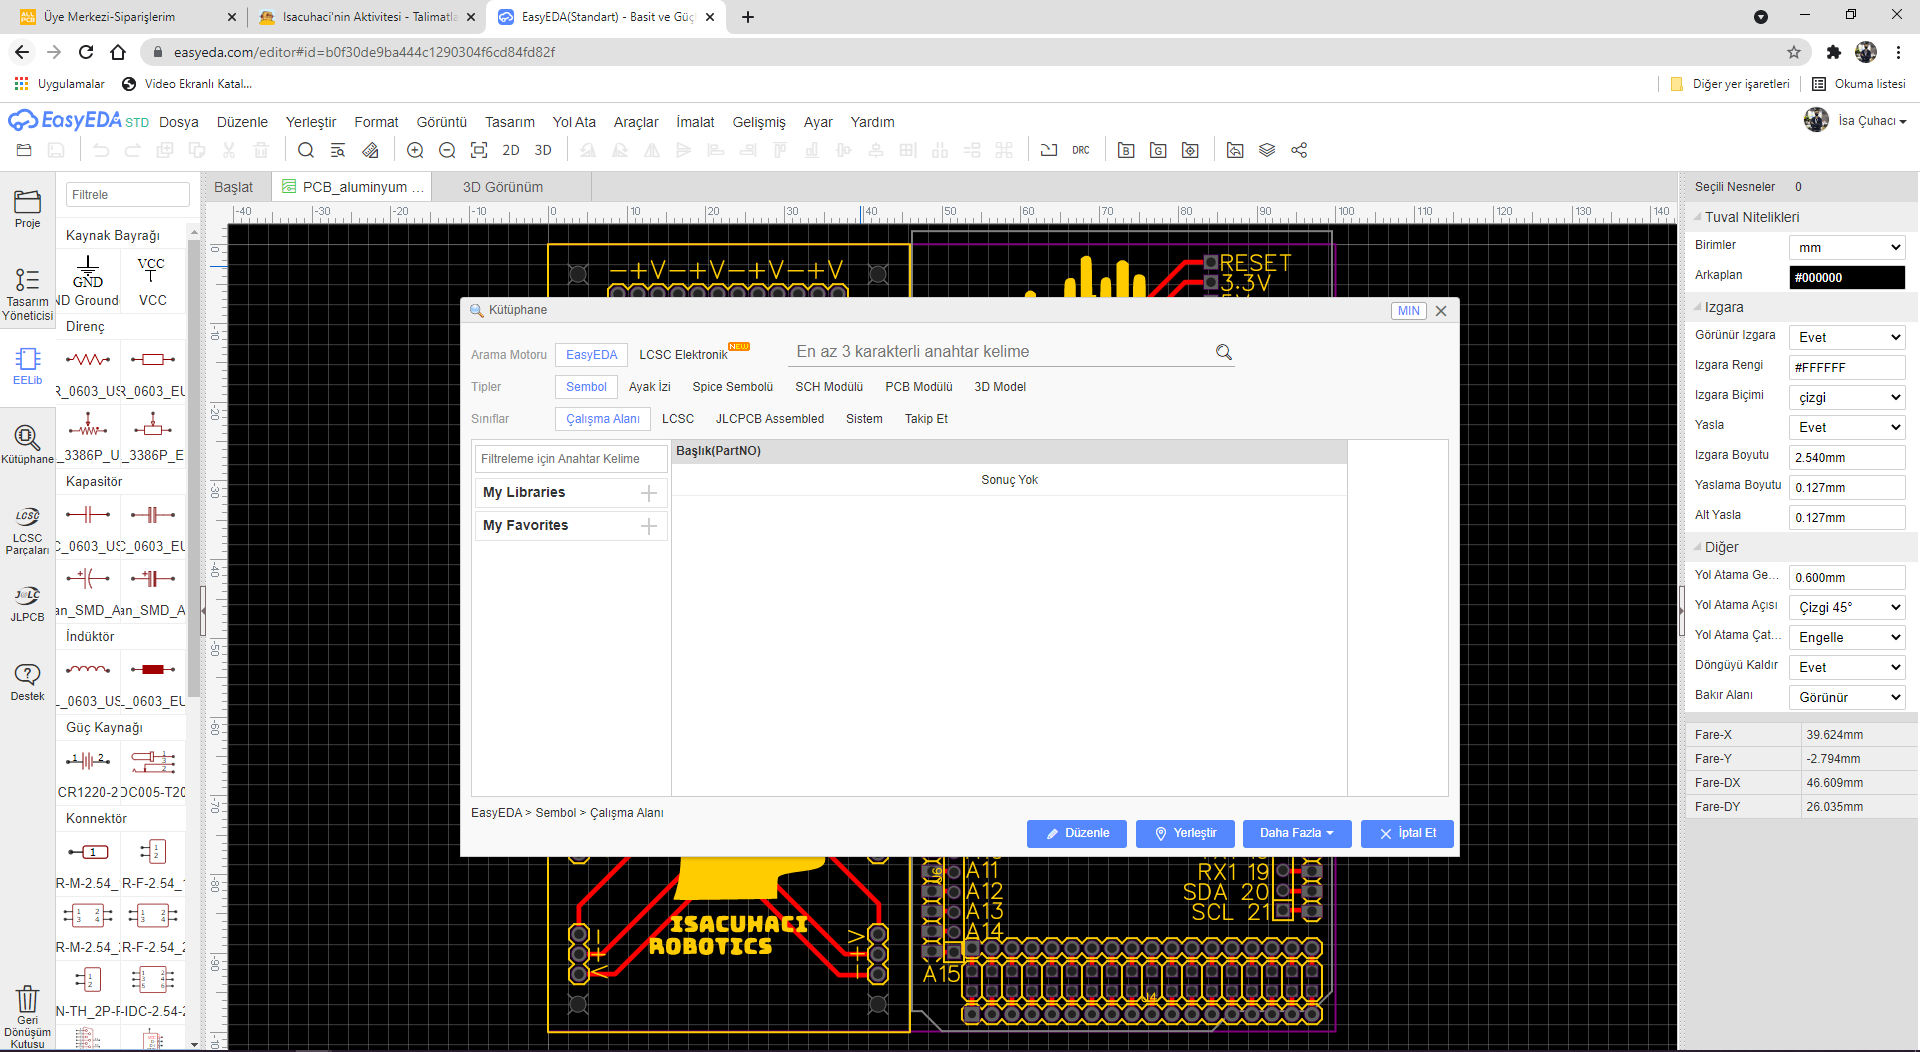Run the DRC design rule check

click(x=1080, y=149)
